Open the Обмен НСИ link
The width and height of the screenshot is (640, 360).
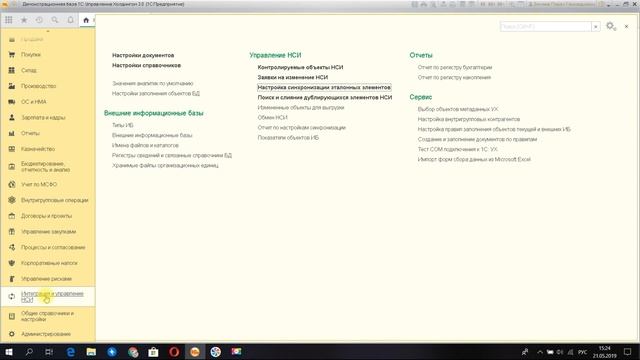coord(272,118)
